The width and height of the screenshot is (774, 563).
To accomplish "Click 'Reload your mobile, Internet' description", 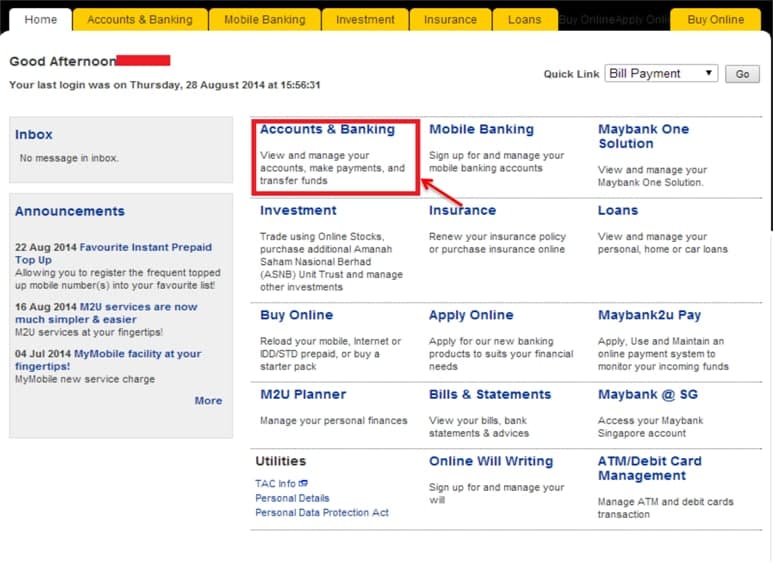I will [330, 354].
